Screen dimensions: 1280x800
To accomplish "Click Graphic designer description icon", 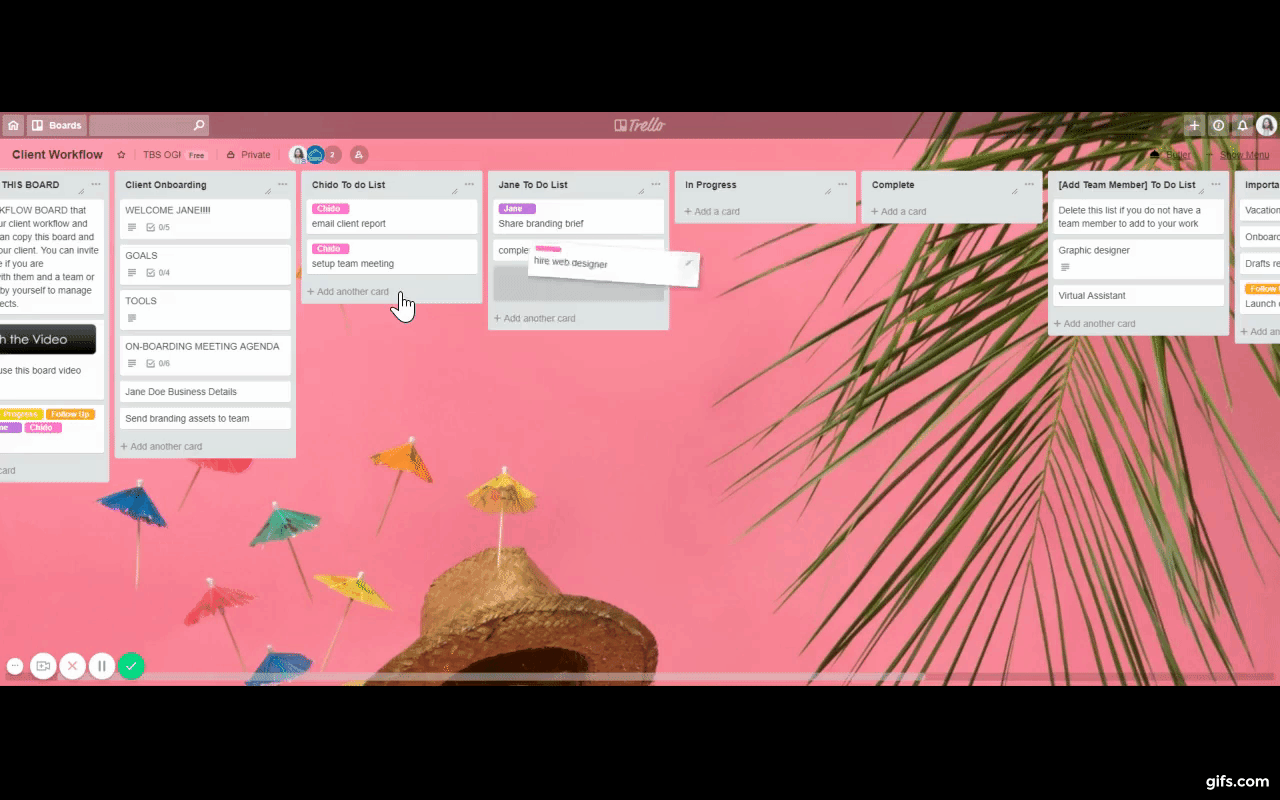I will coord(1065,268).
